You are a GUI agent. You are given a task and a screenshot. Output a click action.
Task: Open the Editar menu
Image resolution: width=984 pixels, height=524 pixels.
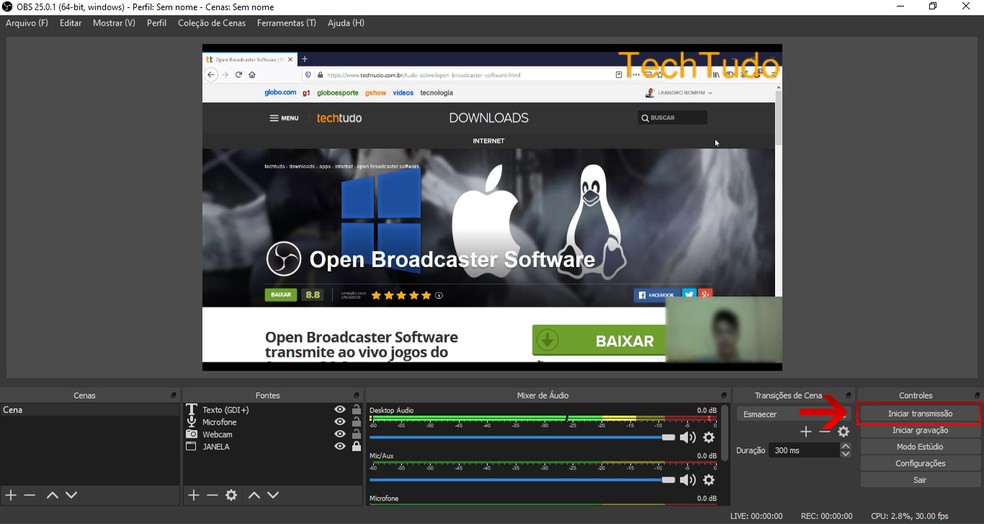[70, 23]
